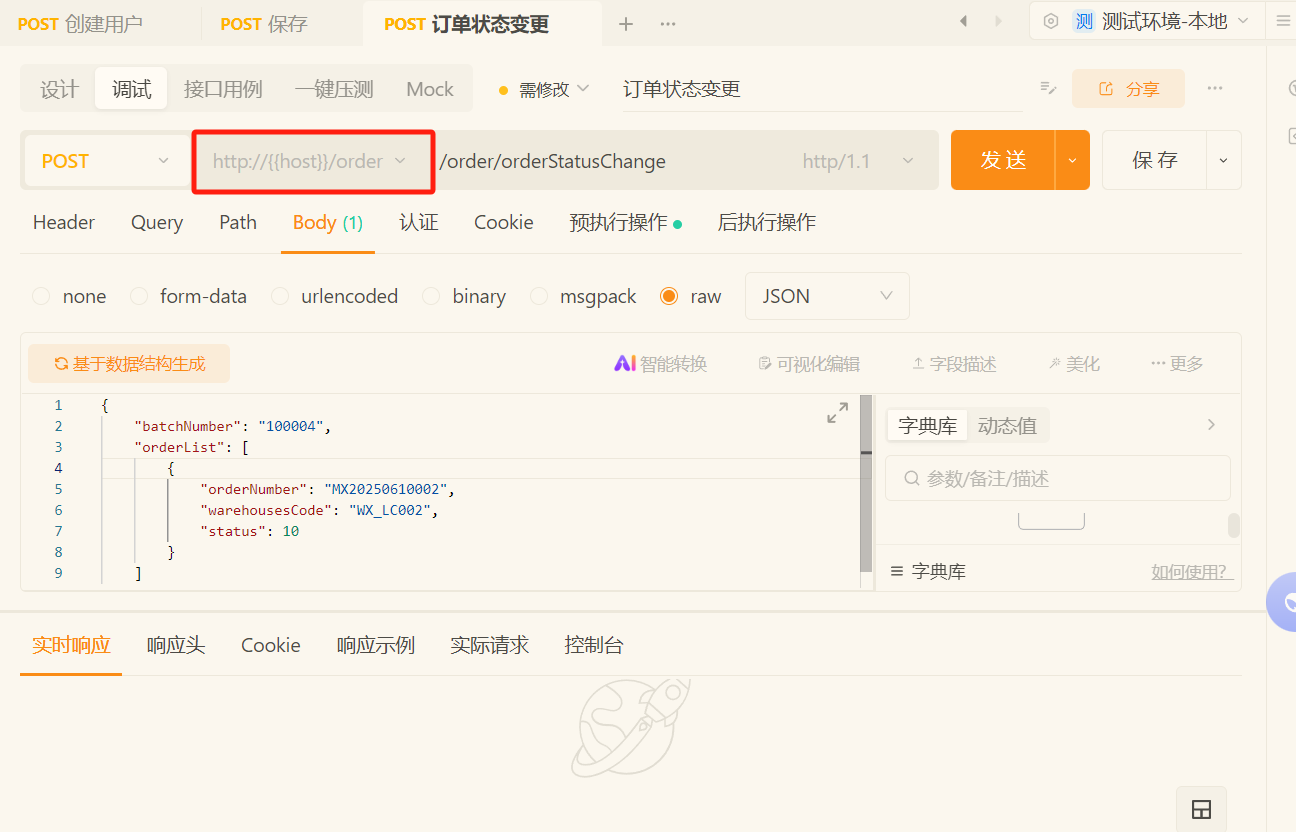
Task: Click the 订单状态变更 name field
Action: point(822,89)
